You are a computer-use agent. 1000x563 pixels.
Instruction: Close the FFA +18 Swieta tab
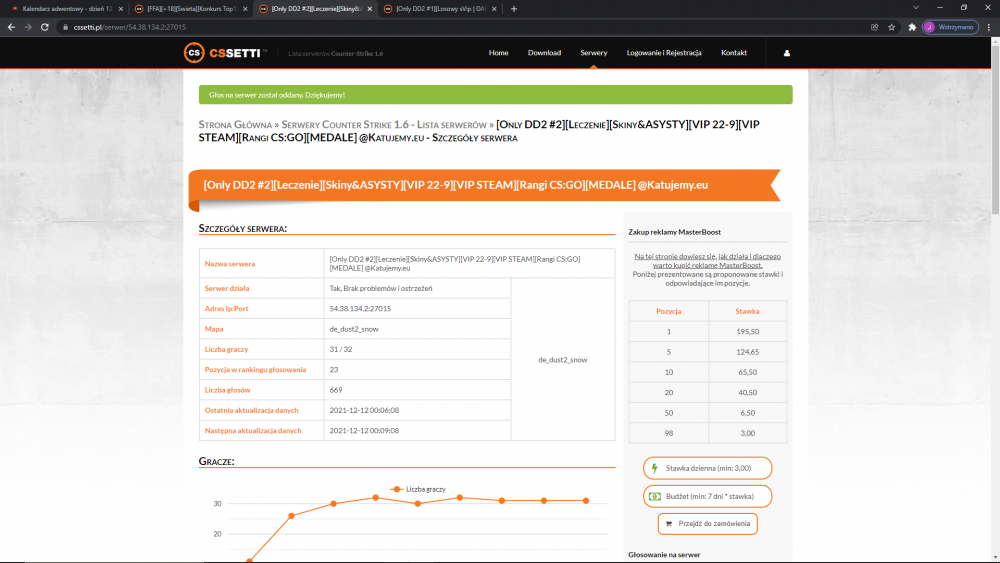(245, 9)
